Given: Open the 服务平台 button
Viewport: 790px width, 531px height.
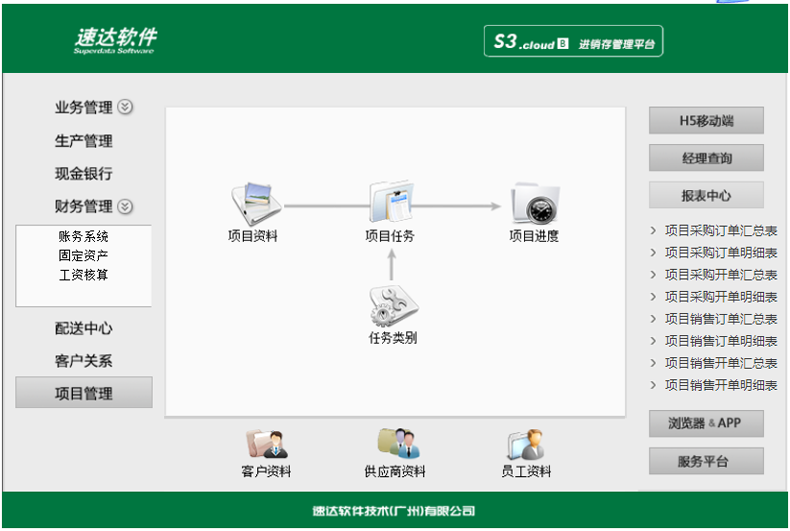Looking at the screenshot, I should click(706, 461).
